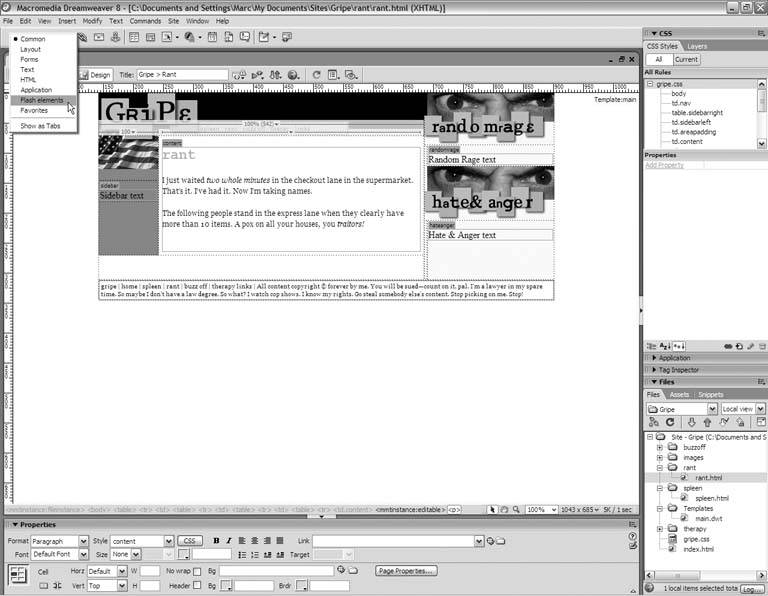The image size is (768, 596).
Task: Click the Bold formatting icon
Action: 215,541
